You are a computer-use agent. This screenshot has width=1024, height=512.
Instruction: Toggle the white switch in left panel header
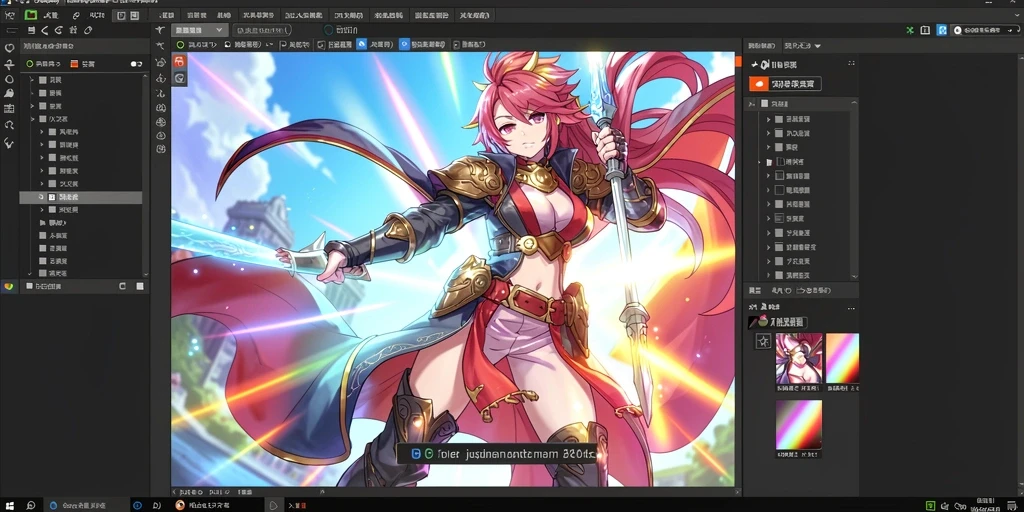[136, 64]
